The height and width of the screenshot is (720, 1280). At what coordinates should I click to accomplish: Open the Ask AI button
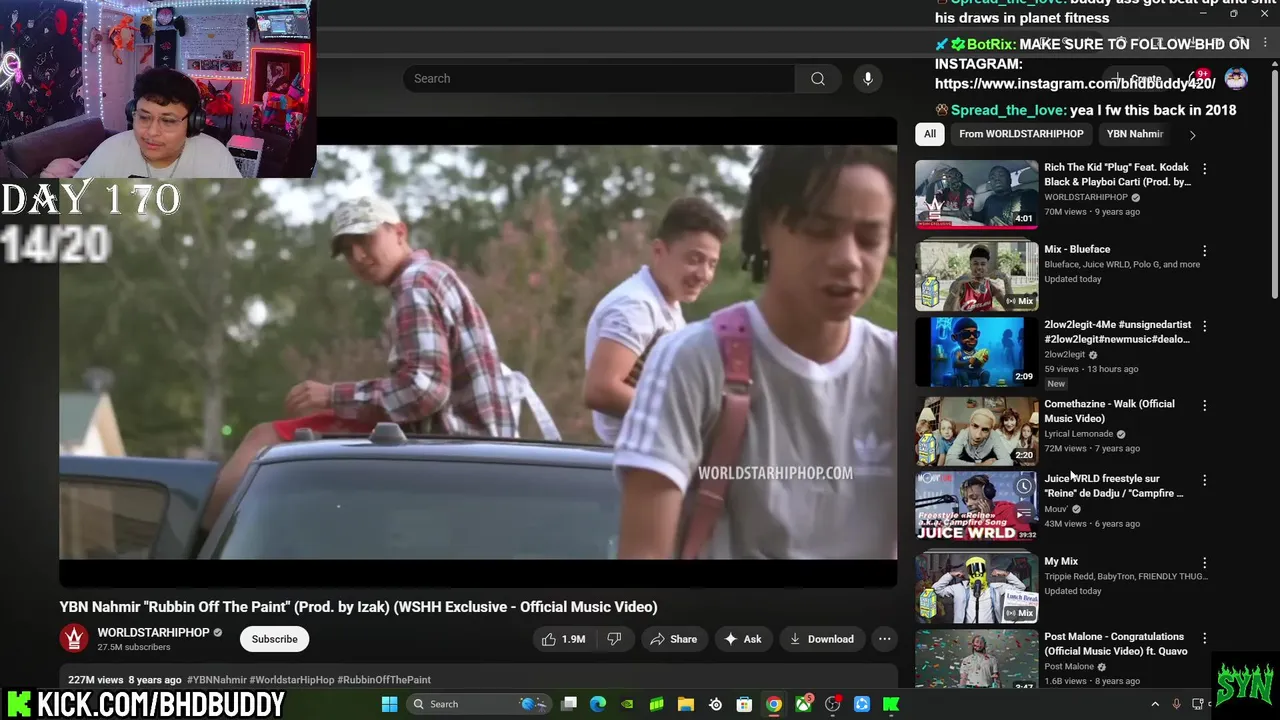point(742,639)
